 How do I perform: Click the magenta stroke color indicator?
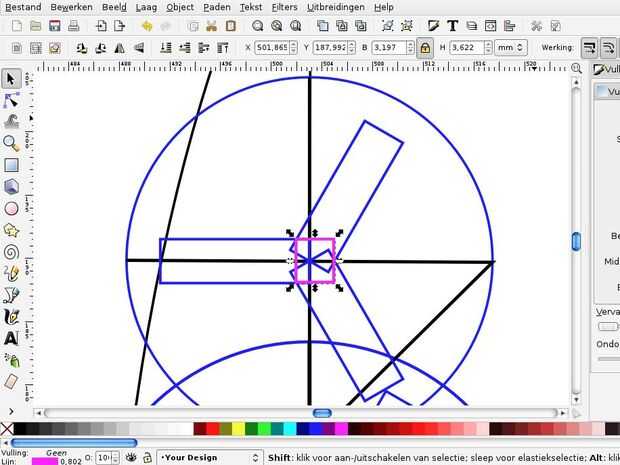pos(45,461)
